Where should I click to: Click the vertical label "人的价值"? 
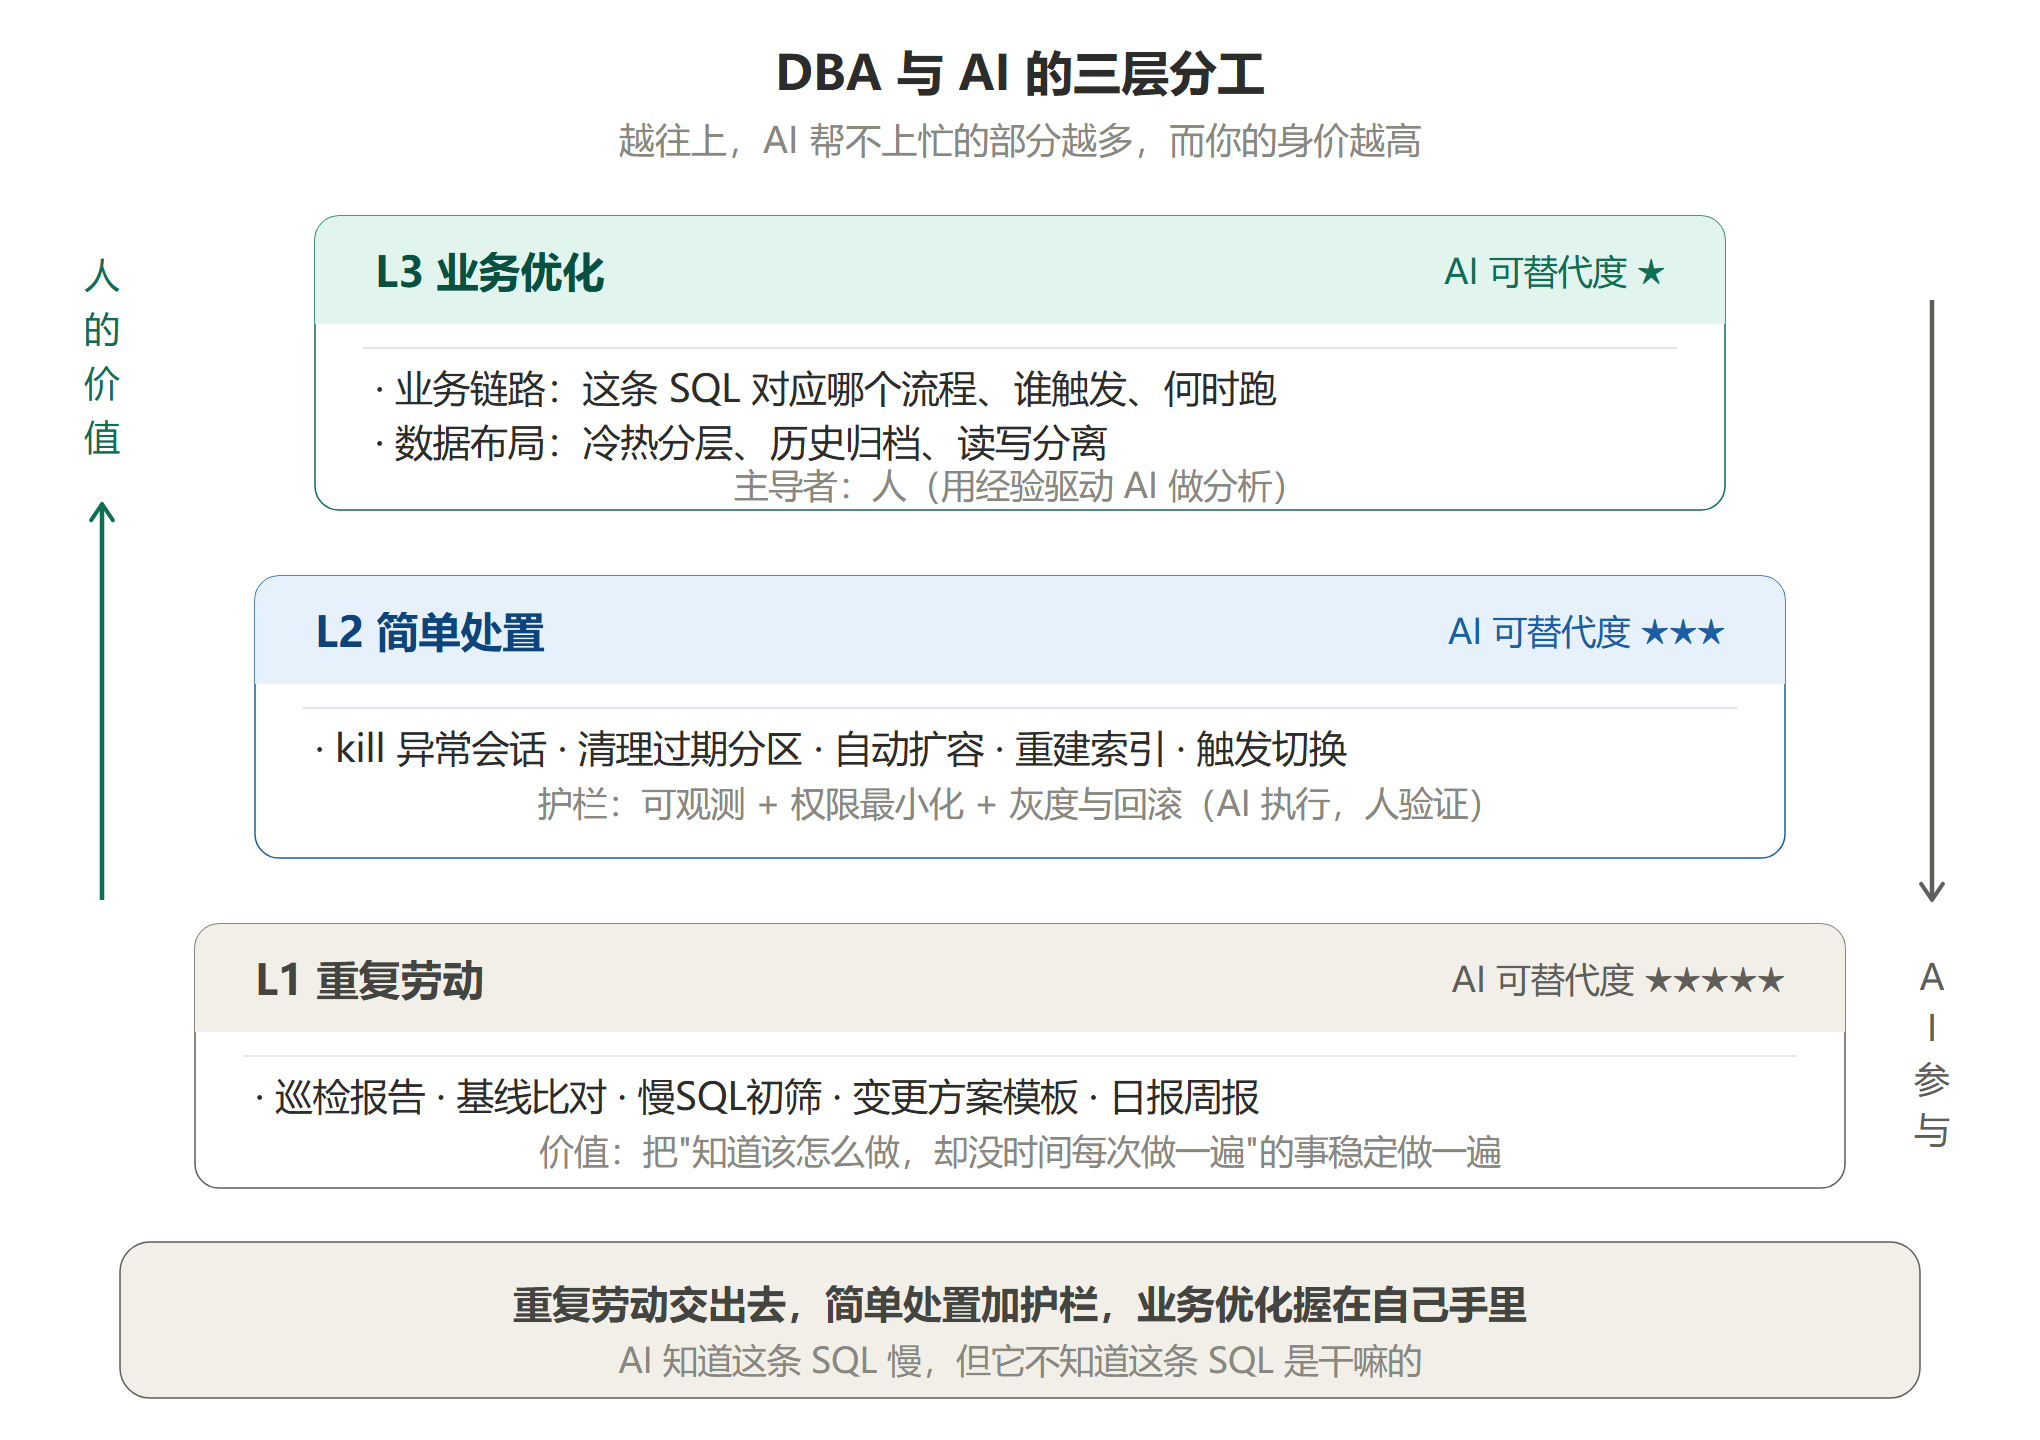102,357
